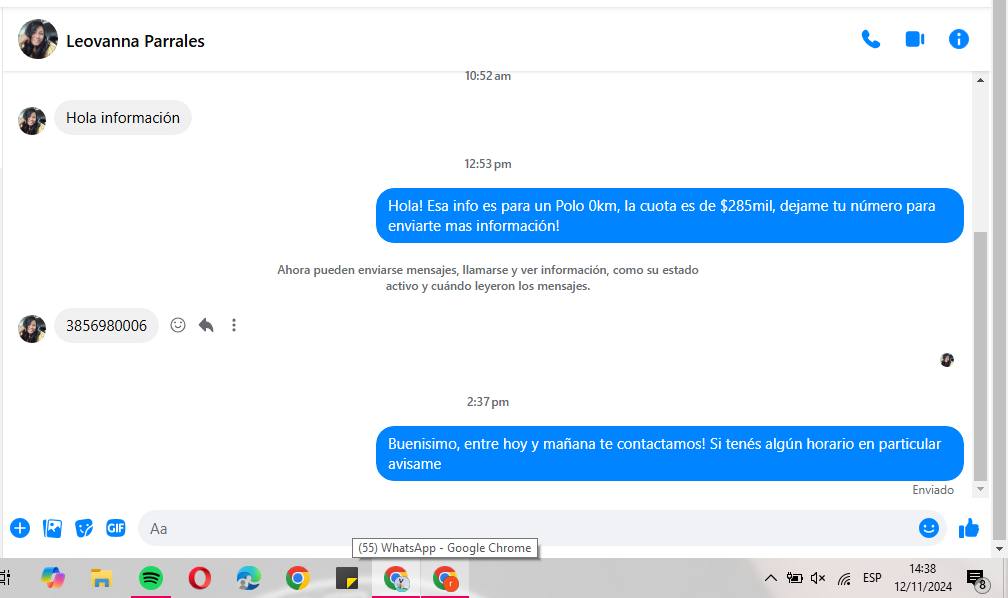Click the Aa message input field
1008x598 pixels.
click(527, 529)
